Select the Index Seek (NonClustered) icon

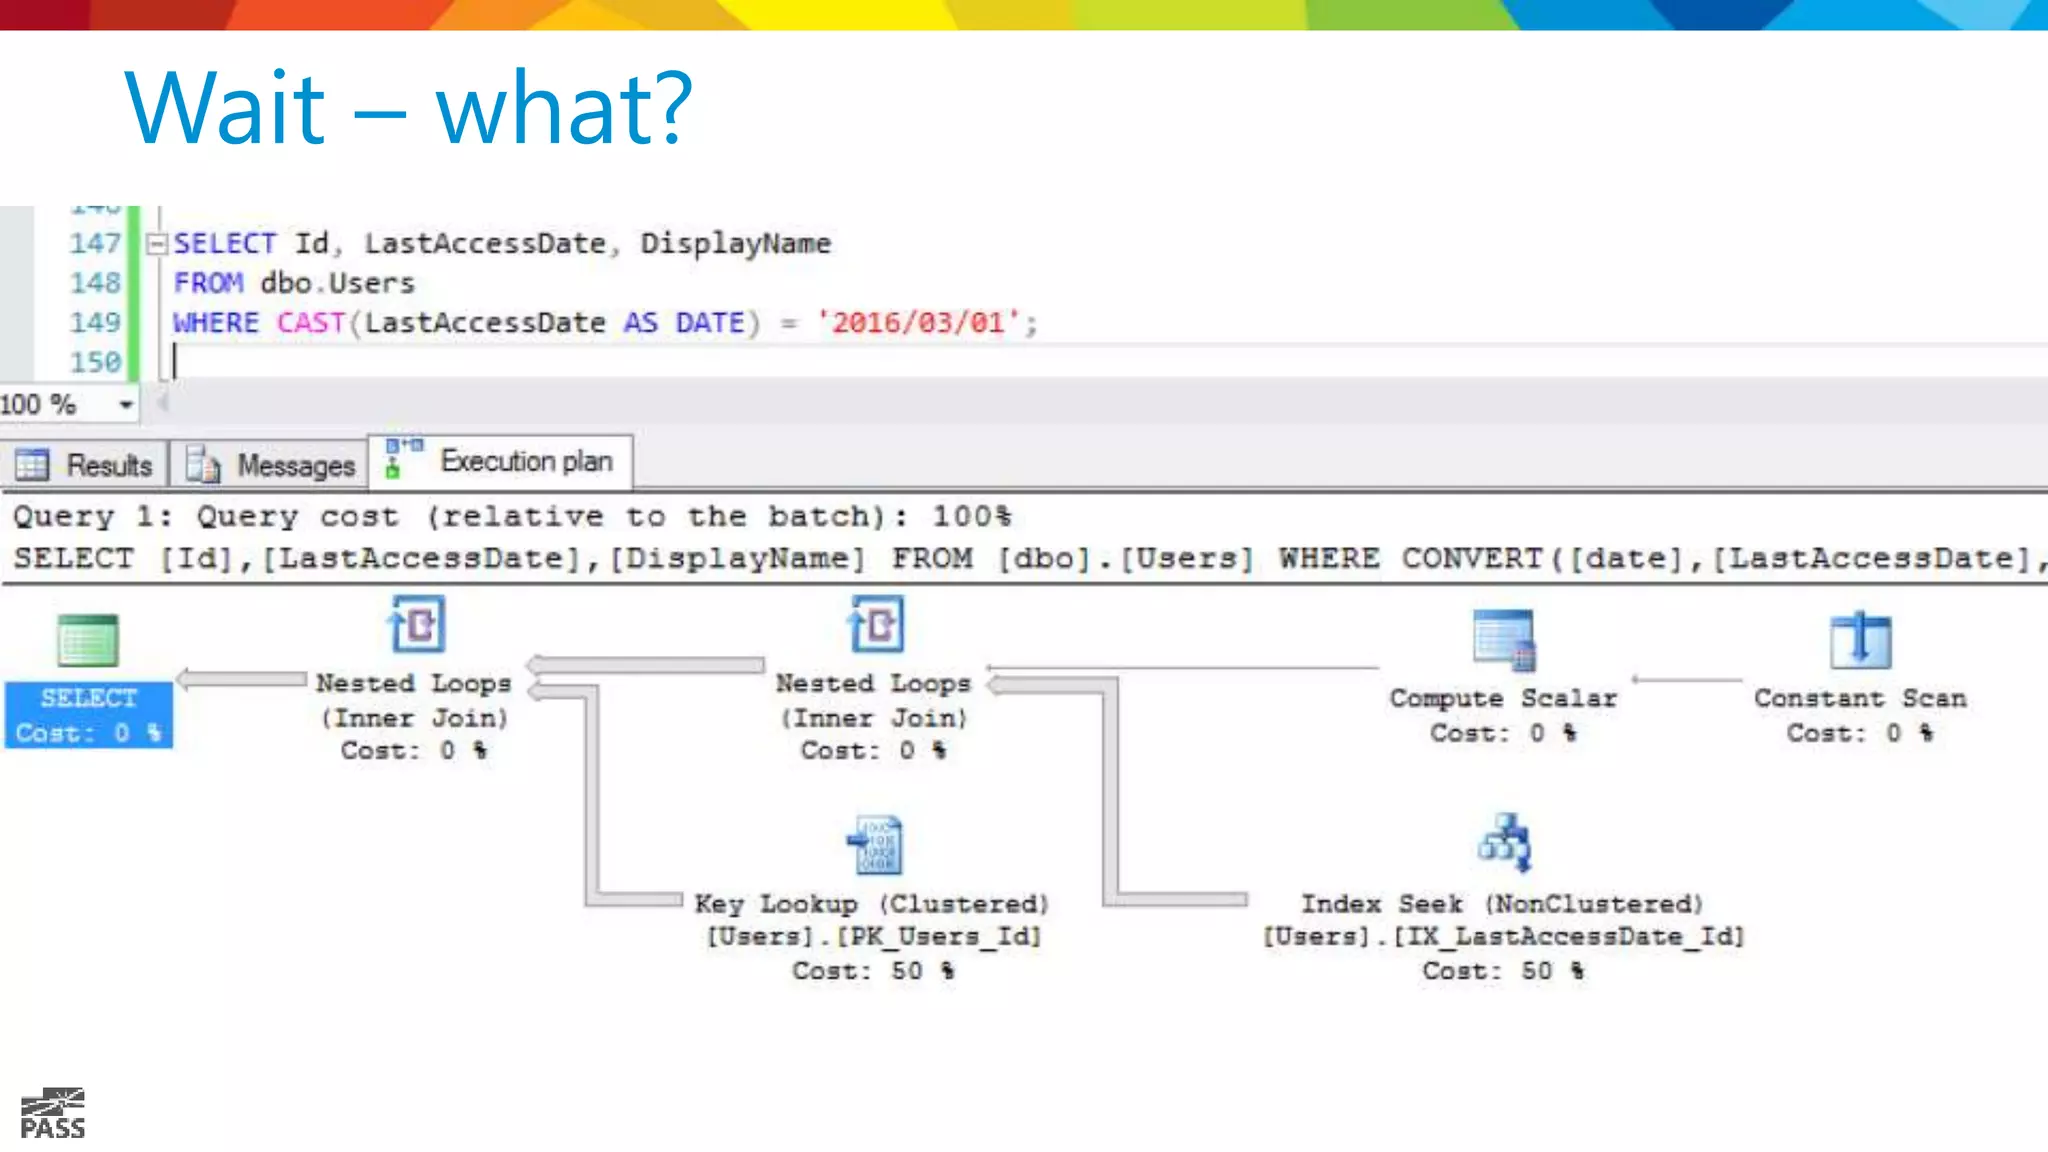[x=1504, y=843]
